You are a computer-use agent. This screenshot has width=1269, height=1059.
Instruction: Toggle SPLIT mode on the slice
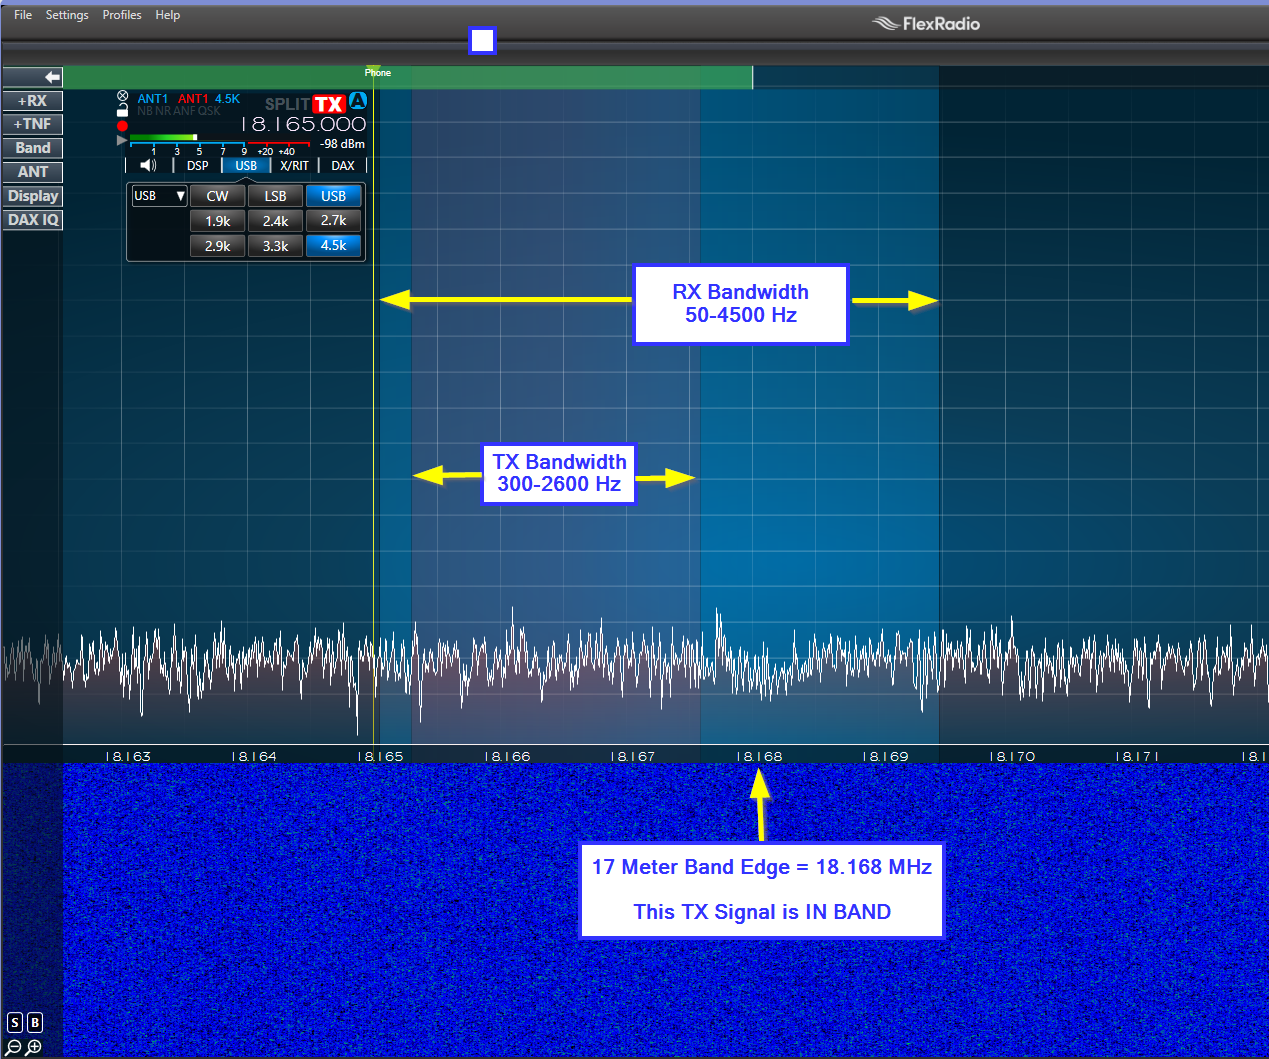[286, 104]
